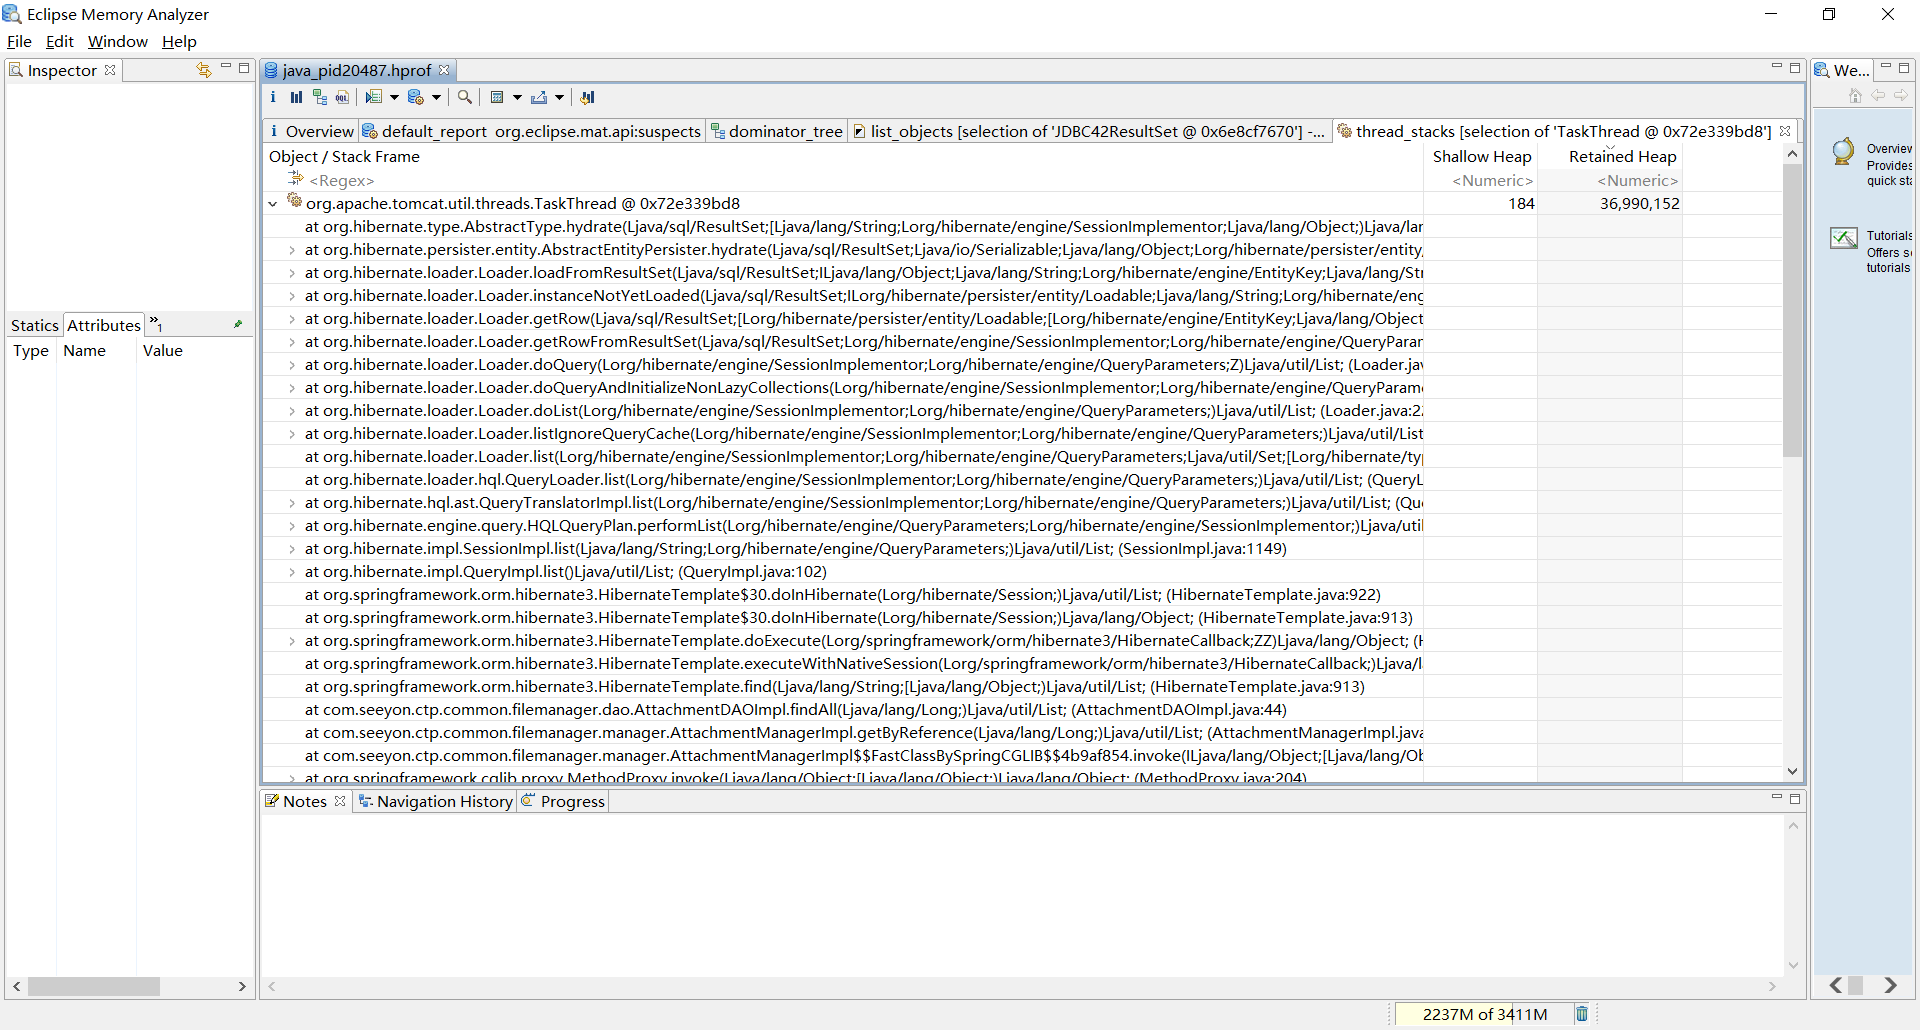Select the Attributes tab in Inspector

[x=104, y=325]
